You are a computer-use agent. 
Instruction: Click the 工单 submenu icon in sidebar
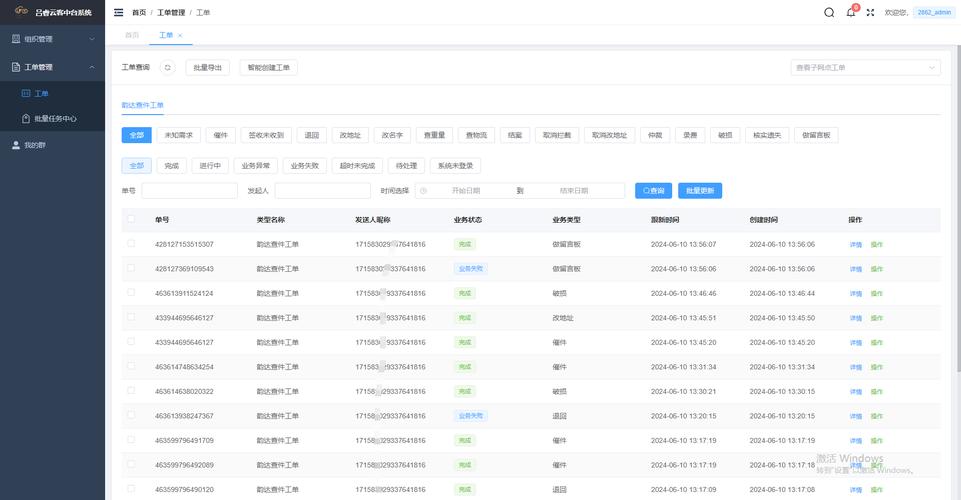pyautogui.click(x=26, y=93)
